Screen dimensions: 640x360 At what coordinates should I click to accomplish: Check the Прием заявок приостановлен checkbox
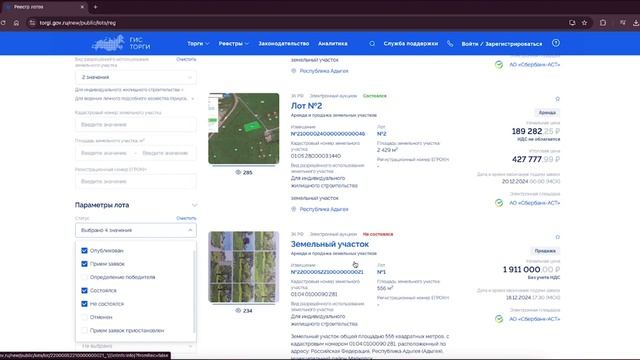84,331
